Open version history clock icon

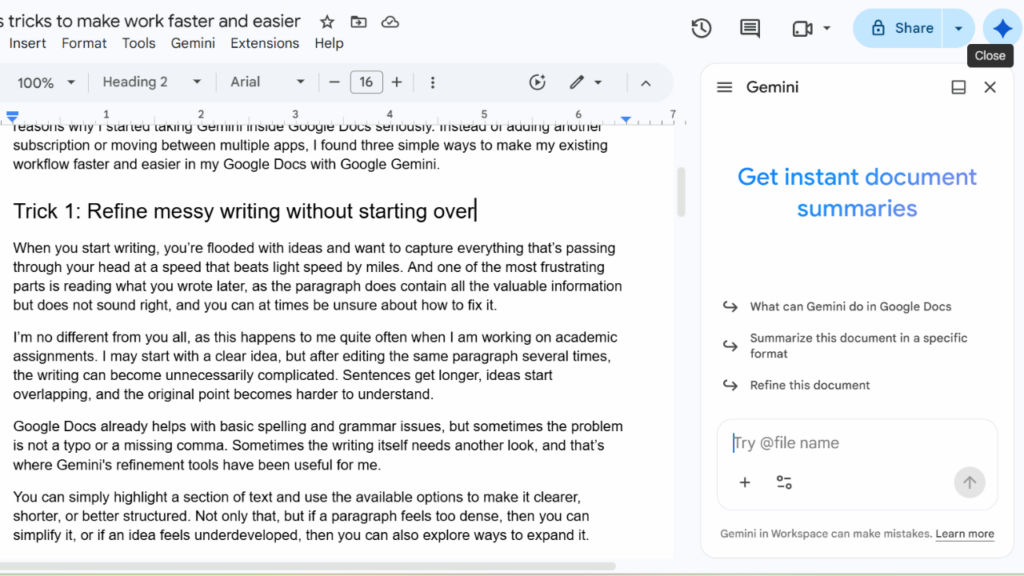pyautogui.click(x=701, y=28)
